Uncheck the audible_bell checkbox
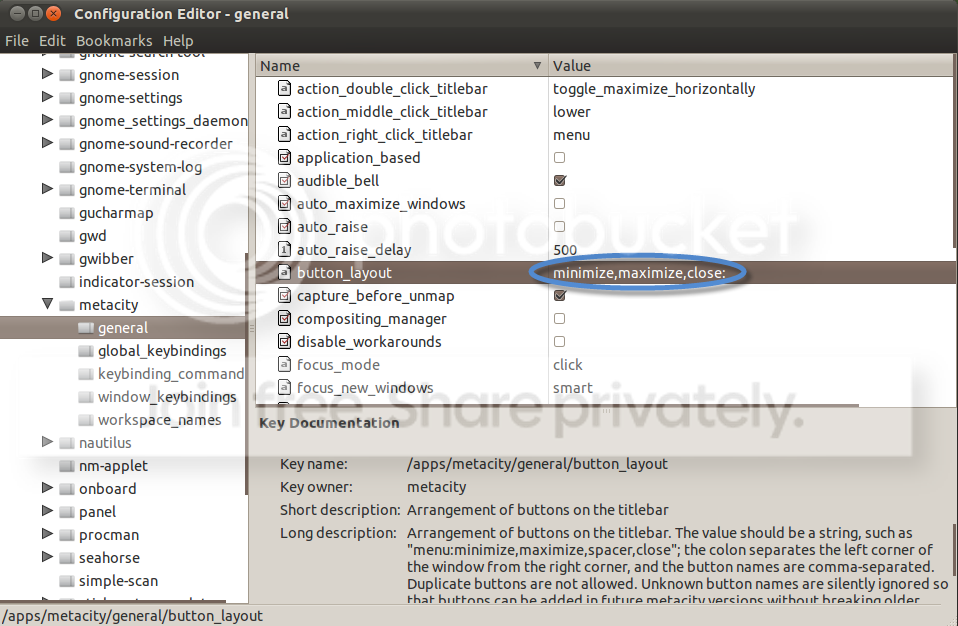This screenshot has height=626, width=958. pyautogui.click(x=560, y=181)
